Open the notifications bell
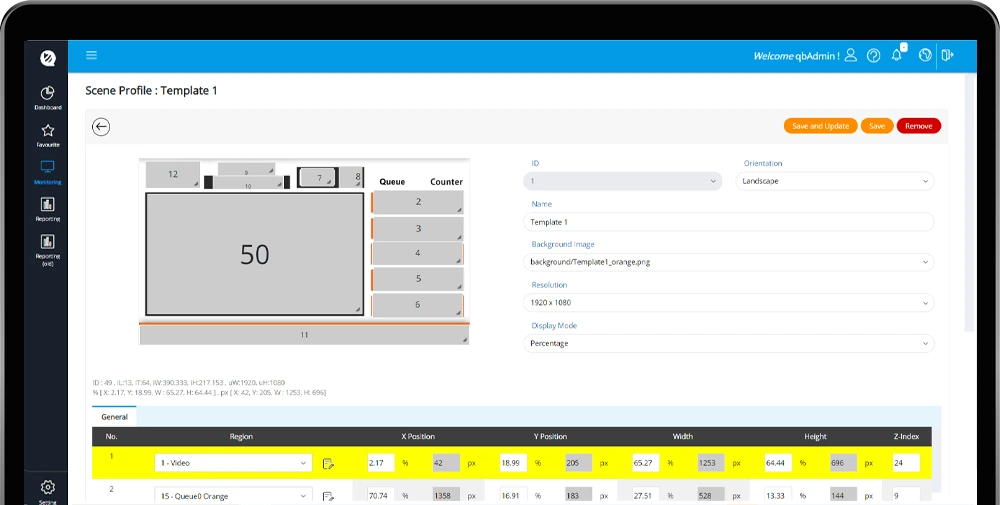This screenshot has height=505, width=1000. tap(897, 55)
